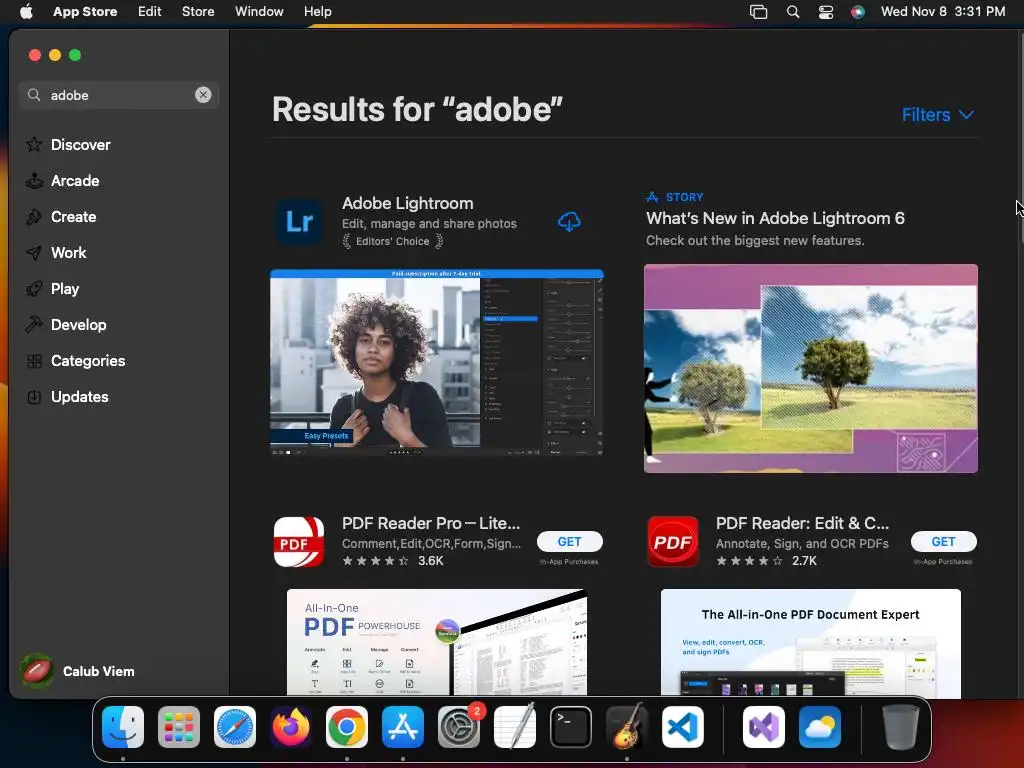Screen dimensions: 1024x768
Task: Open Launchpad from the Dock
Action: click(x=179, y=727)
